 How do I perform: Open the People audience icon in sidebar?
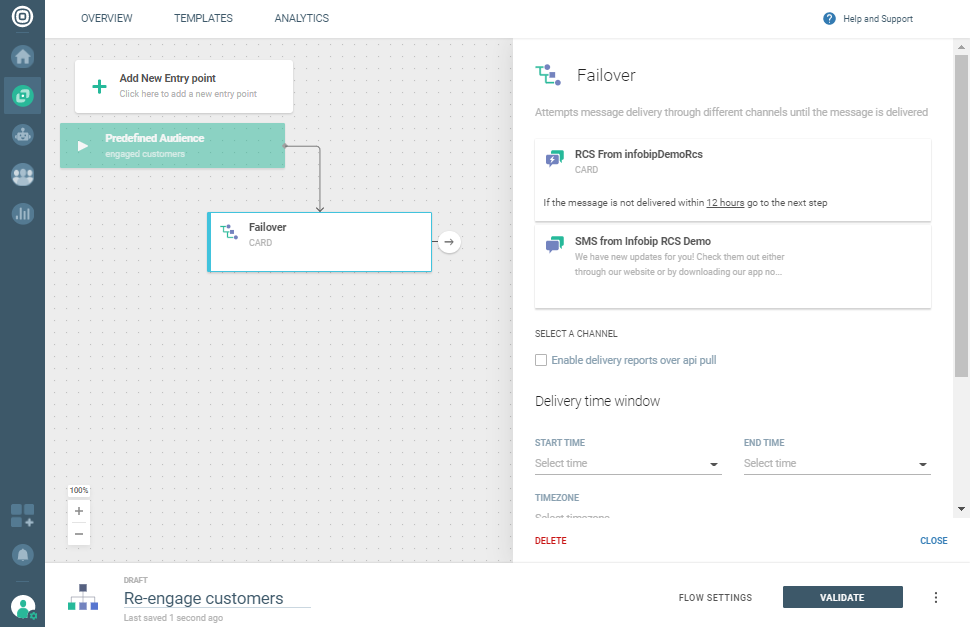(22, 174)
